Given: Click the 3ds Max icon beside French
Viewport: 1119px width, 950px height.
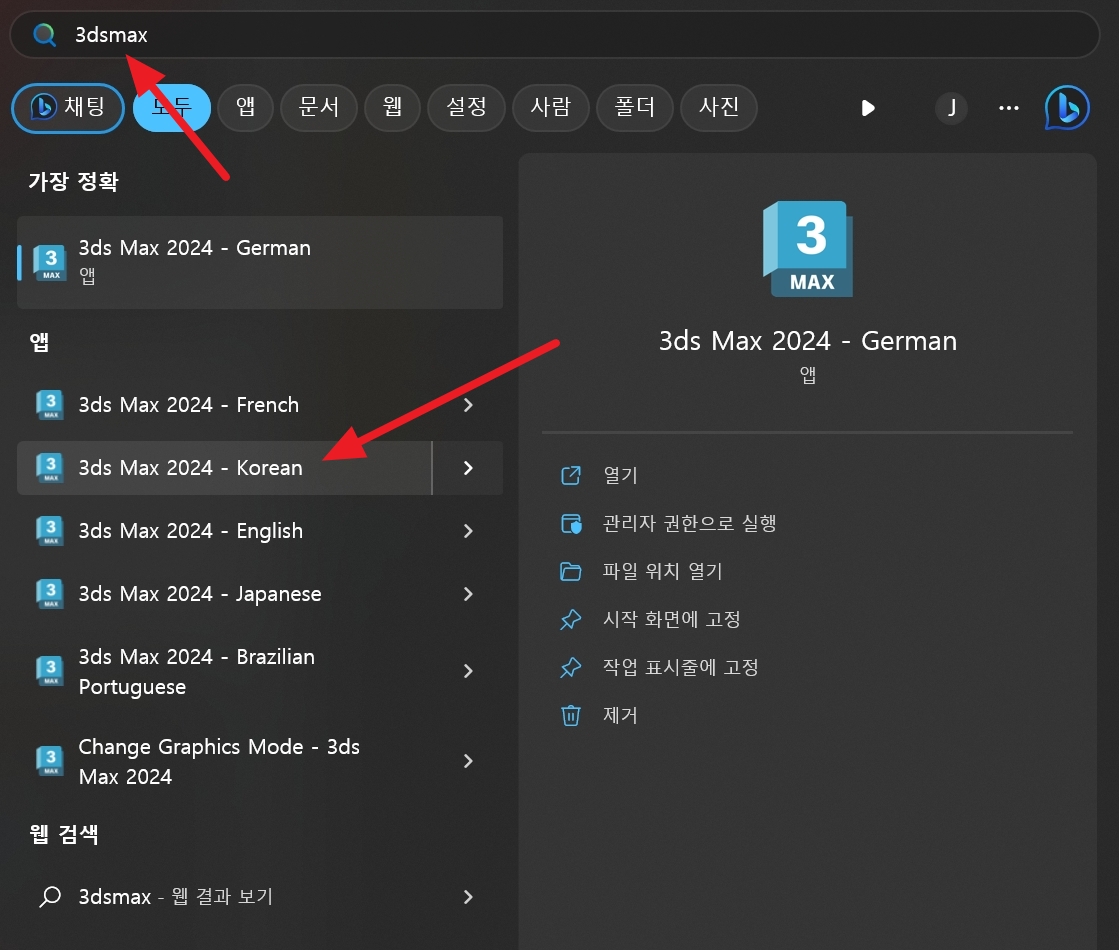Looking at the screenshot, I should tap(51, 405).
